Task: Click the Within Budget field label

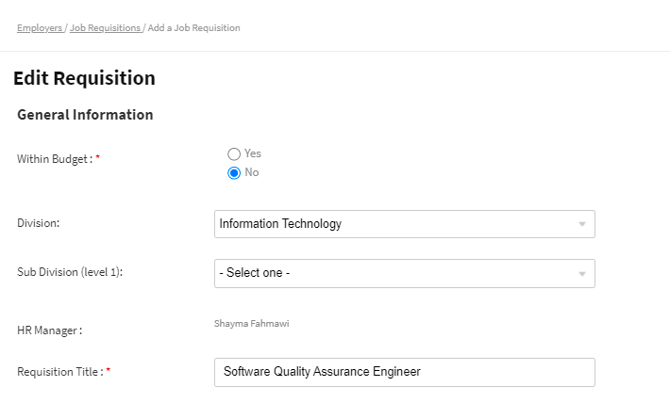Action: tap(58, 159)
